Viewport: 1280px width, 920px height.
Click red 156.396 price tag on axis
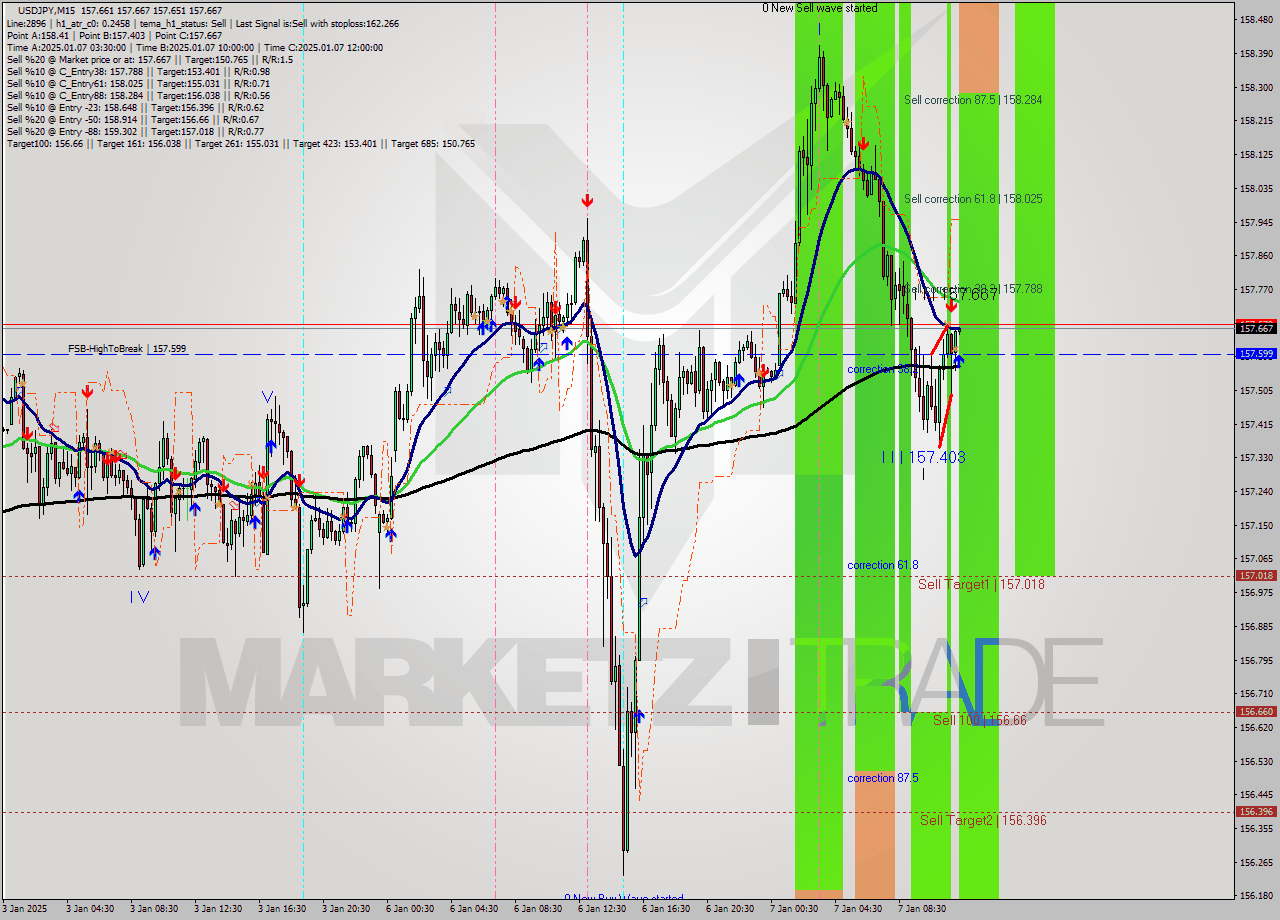coord(1256,812)
